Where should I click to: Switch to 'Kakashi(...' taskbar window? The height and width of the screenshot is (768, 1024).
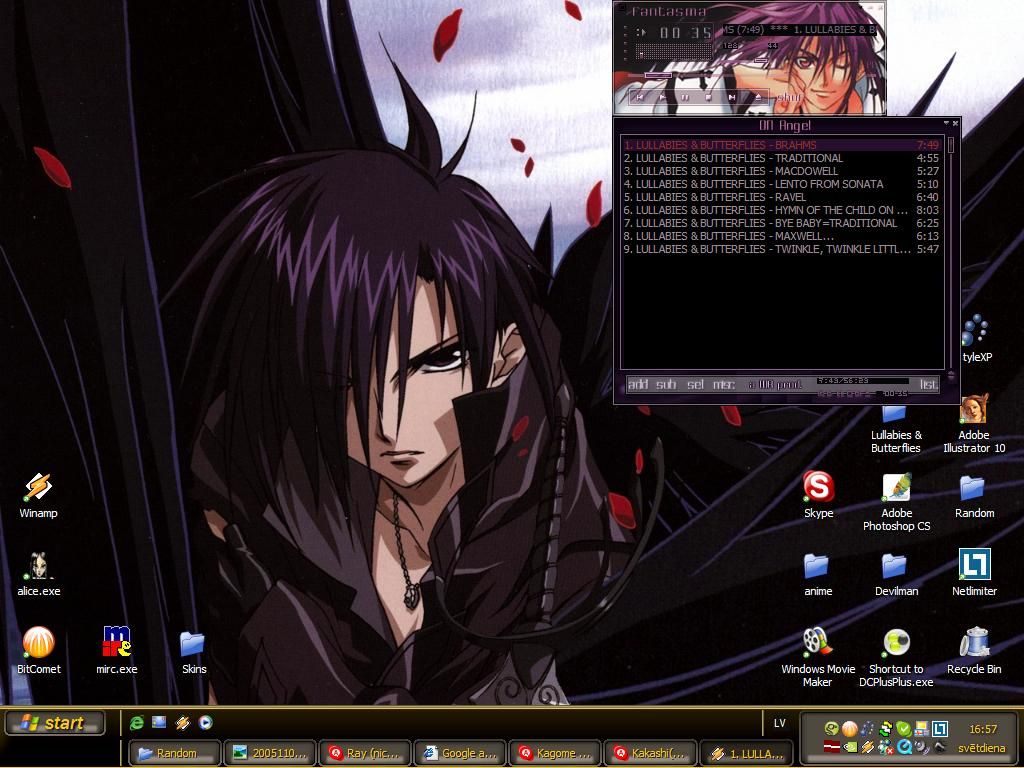pyautogui.click(x=651, y=753)
